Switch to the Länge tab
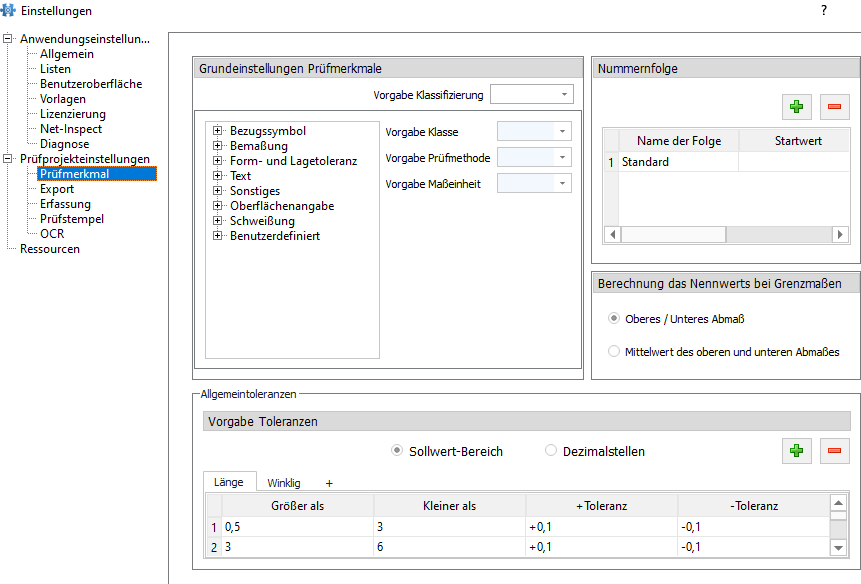The height and width of the screenshot is (584, 861). coord(229,482)
